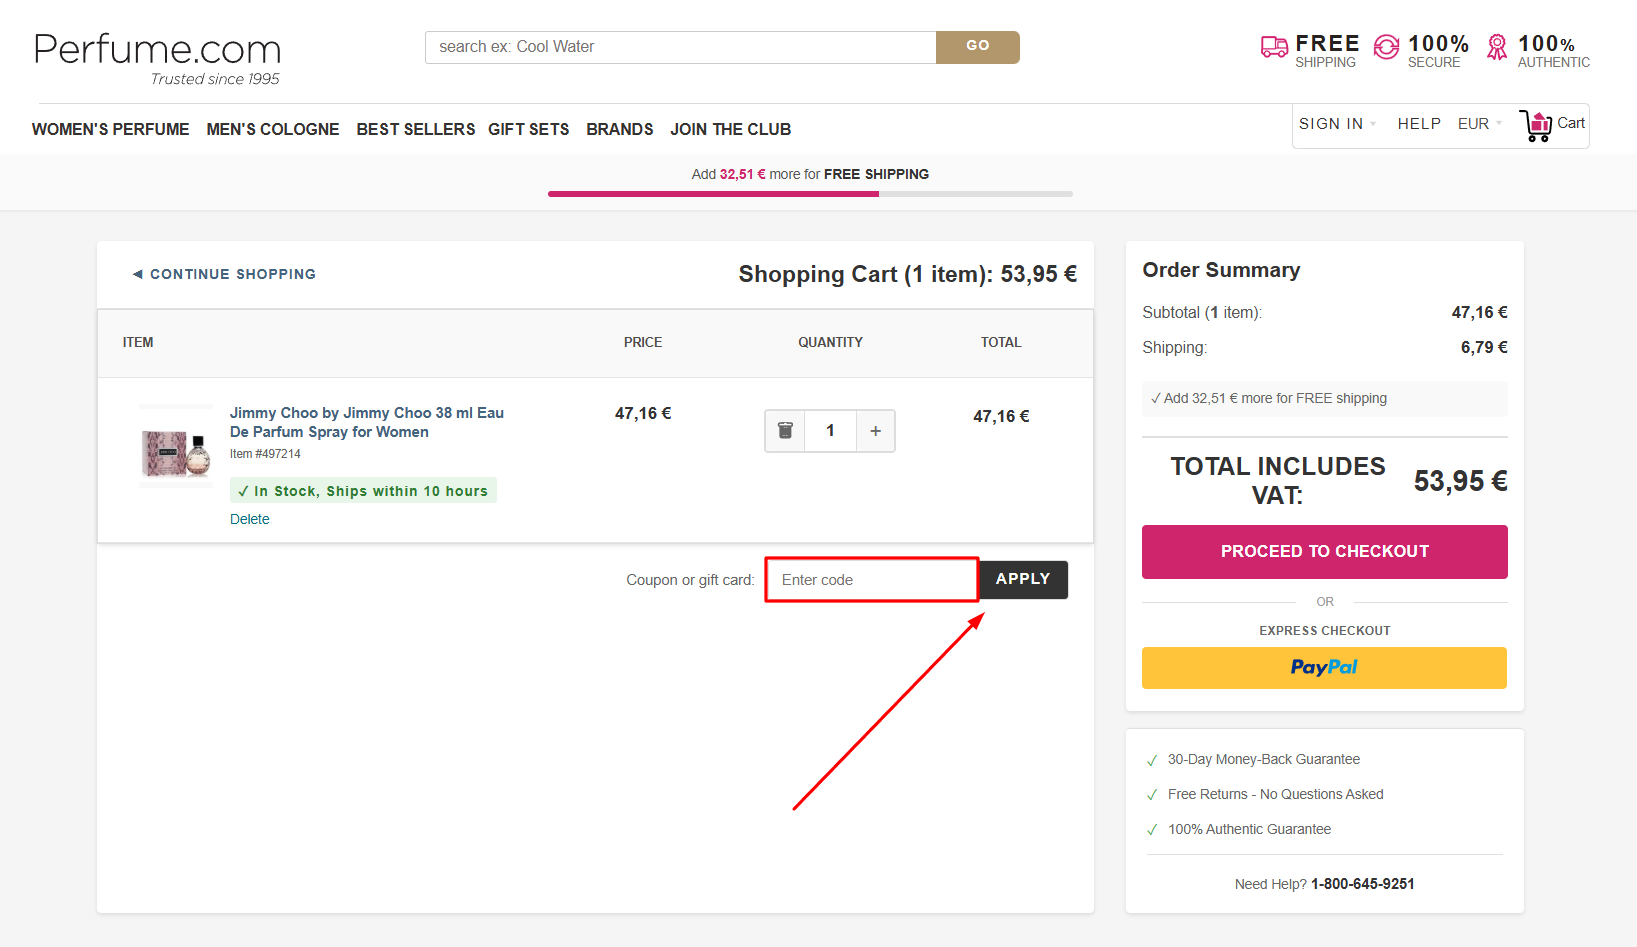Click the Perfume.com logo
Image resolution: width=1637 pixels, height=947 pixels.
click(x=157, y=58)
